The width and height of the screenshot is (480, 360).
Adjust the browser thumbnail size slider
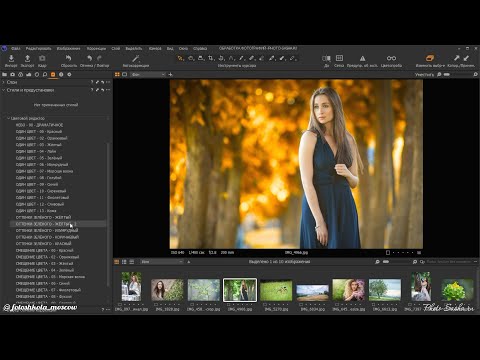point(386,262)
